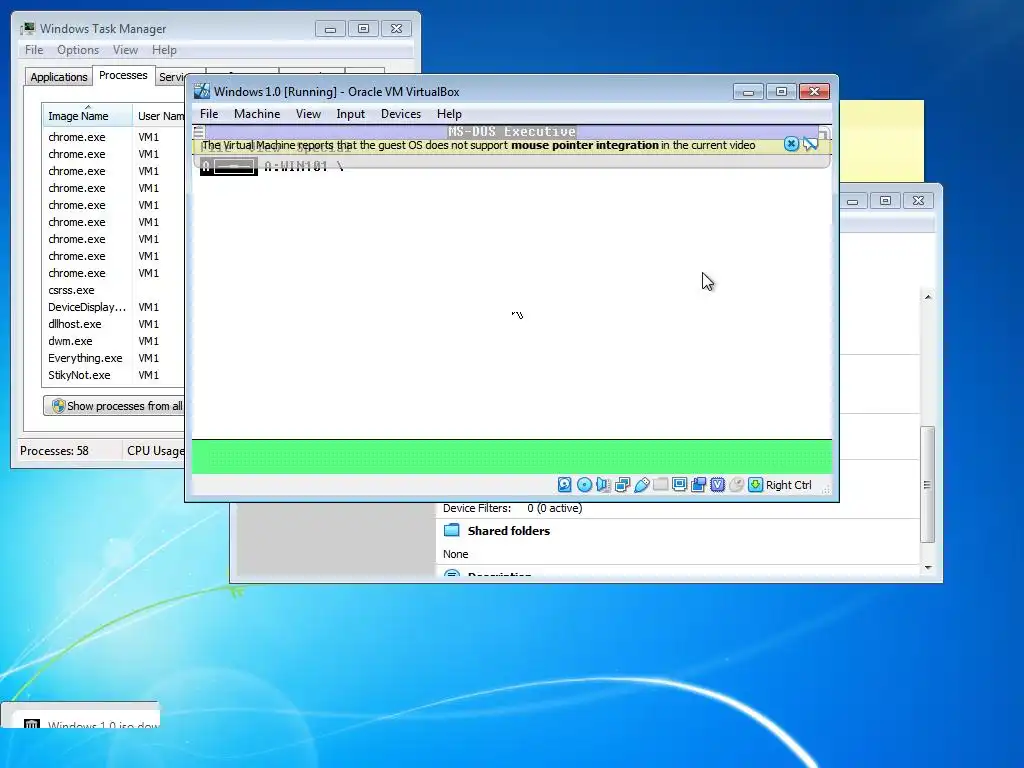Click the optical disc indicator icon
Screen dimensions: 1024x768
click(x=584, y=485)
